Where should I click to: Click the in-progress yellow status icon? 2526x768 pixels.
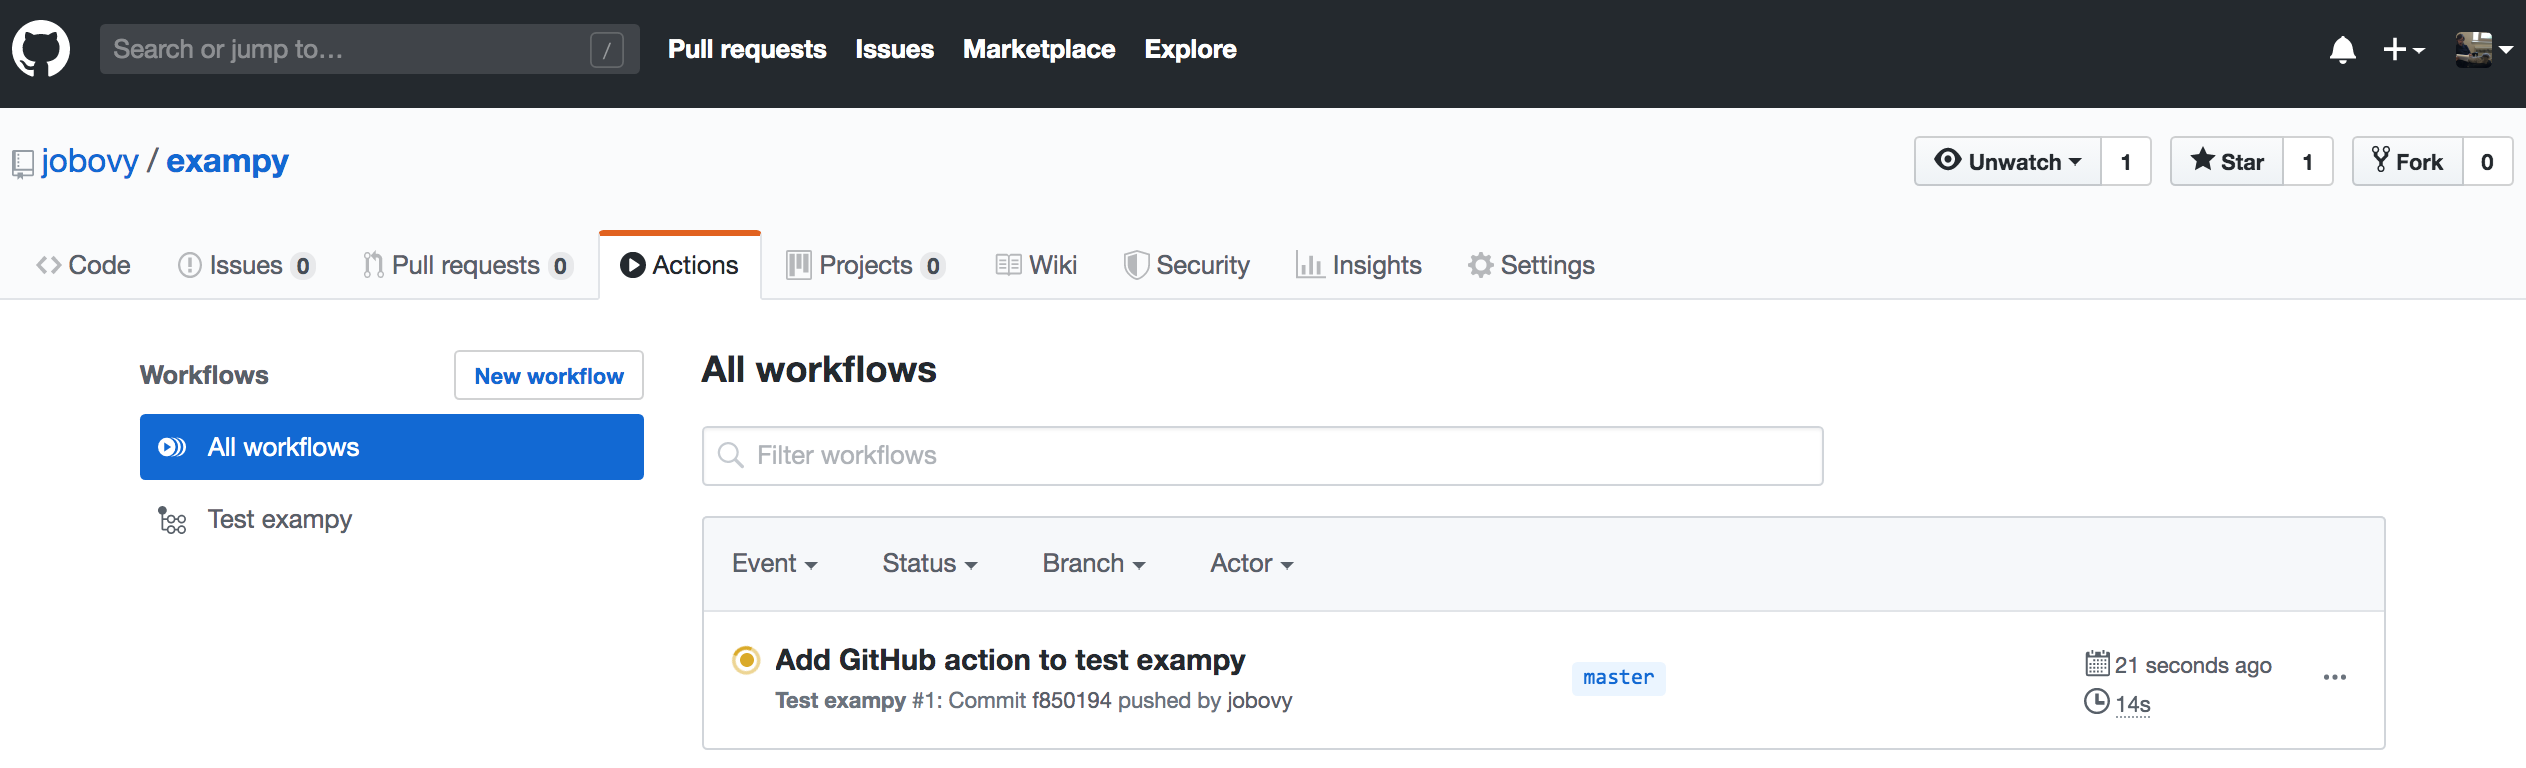point(746,660)
